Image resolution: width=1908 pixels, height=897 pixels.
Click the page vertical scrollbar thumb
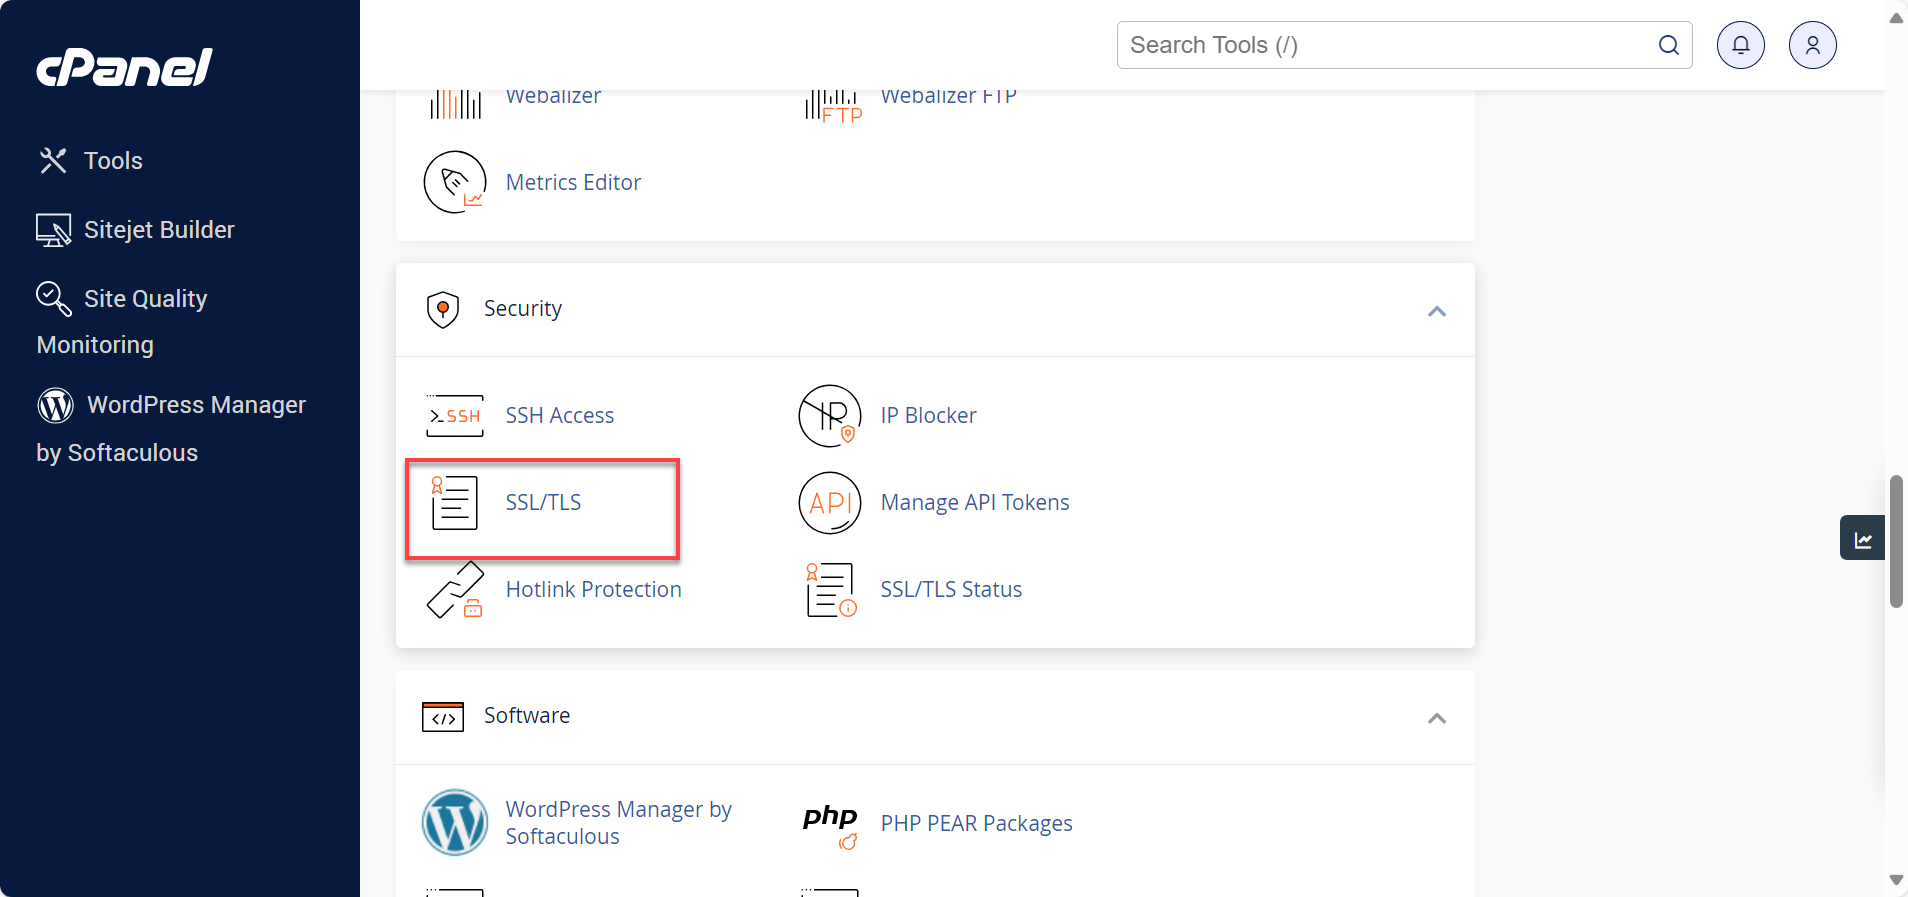pyautogui.click(x=1895, y=540)
